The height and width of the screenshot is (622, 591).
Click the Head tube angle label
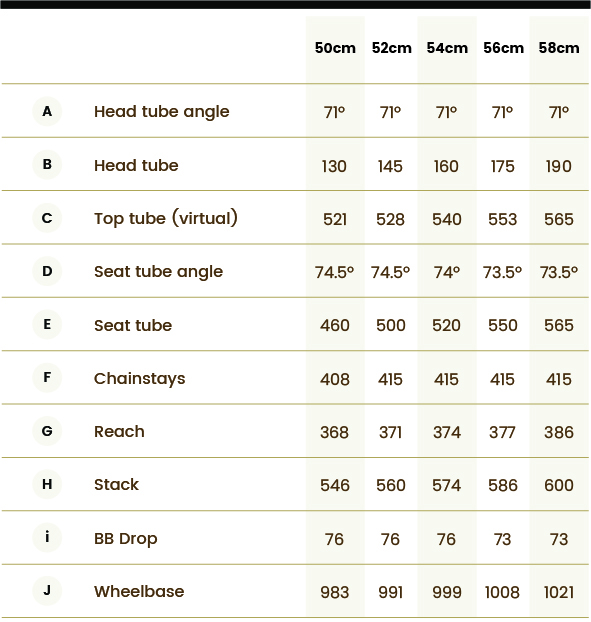[x=161, y=112]
